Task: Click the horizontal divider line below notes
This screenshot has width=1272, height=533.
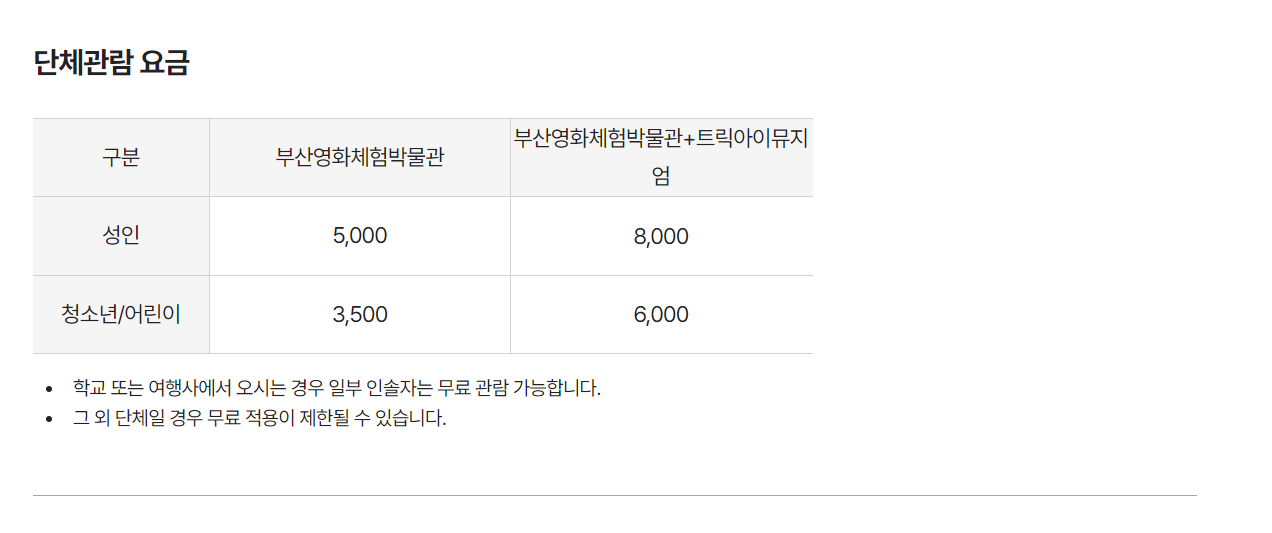Action: coord(615,495)
